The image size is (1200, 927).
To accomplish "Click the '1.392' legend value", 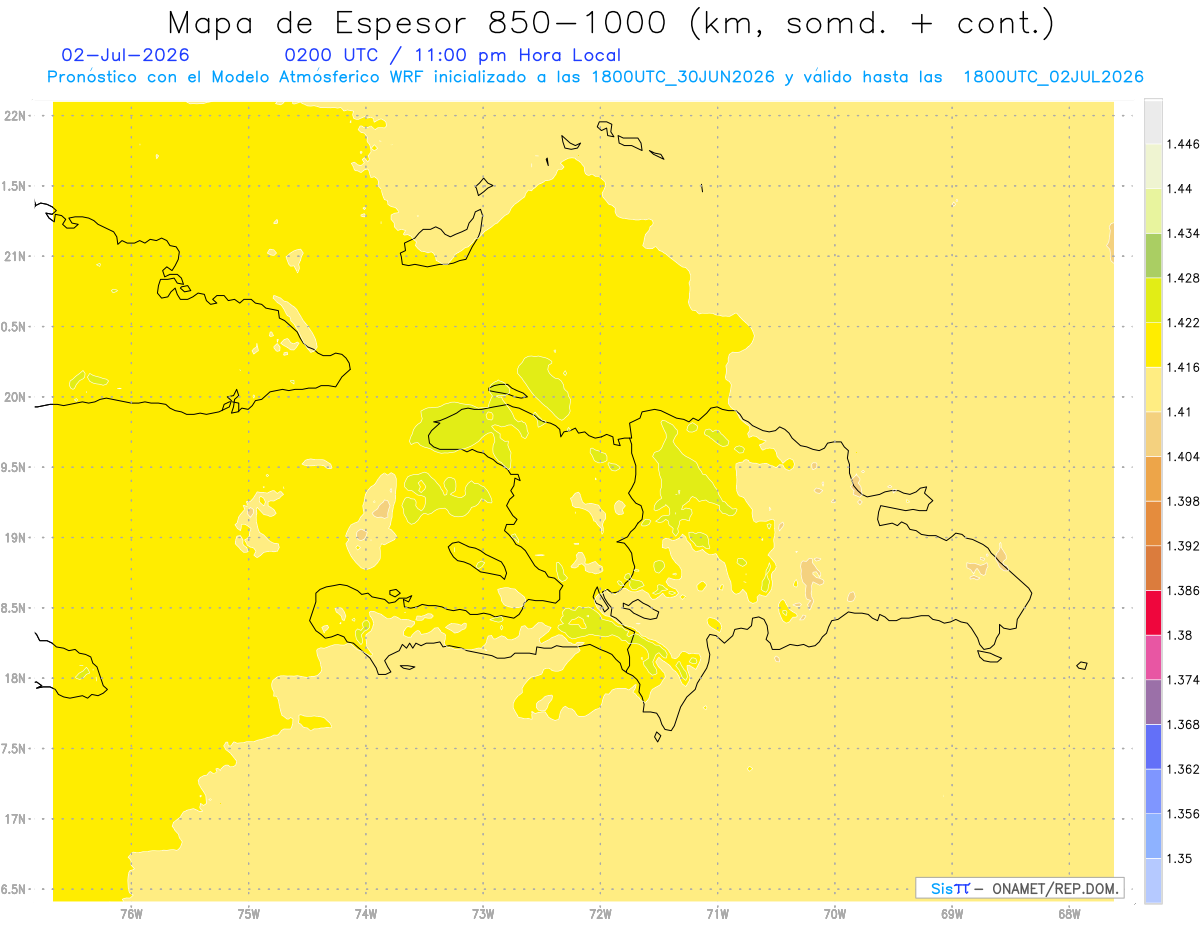I will (1183, 546).
